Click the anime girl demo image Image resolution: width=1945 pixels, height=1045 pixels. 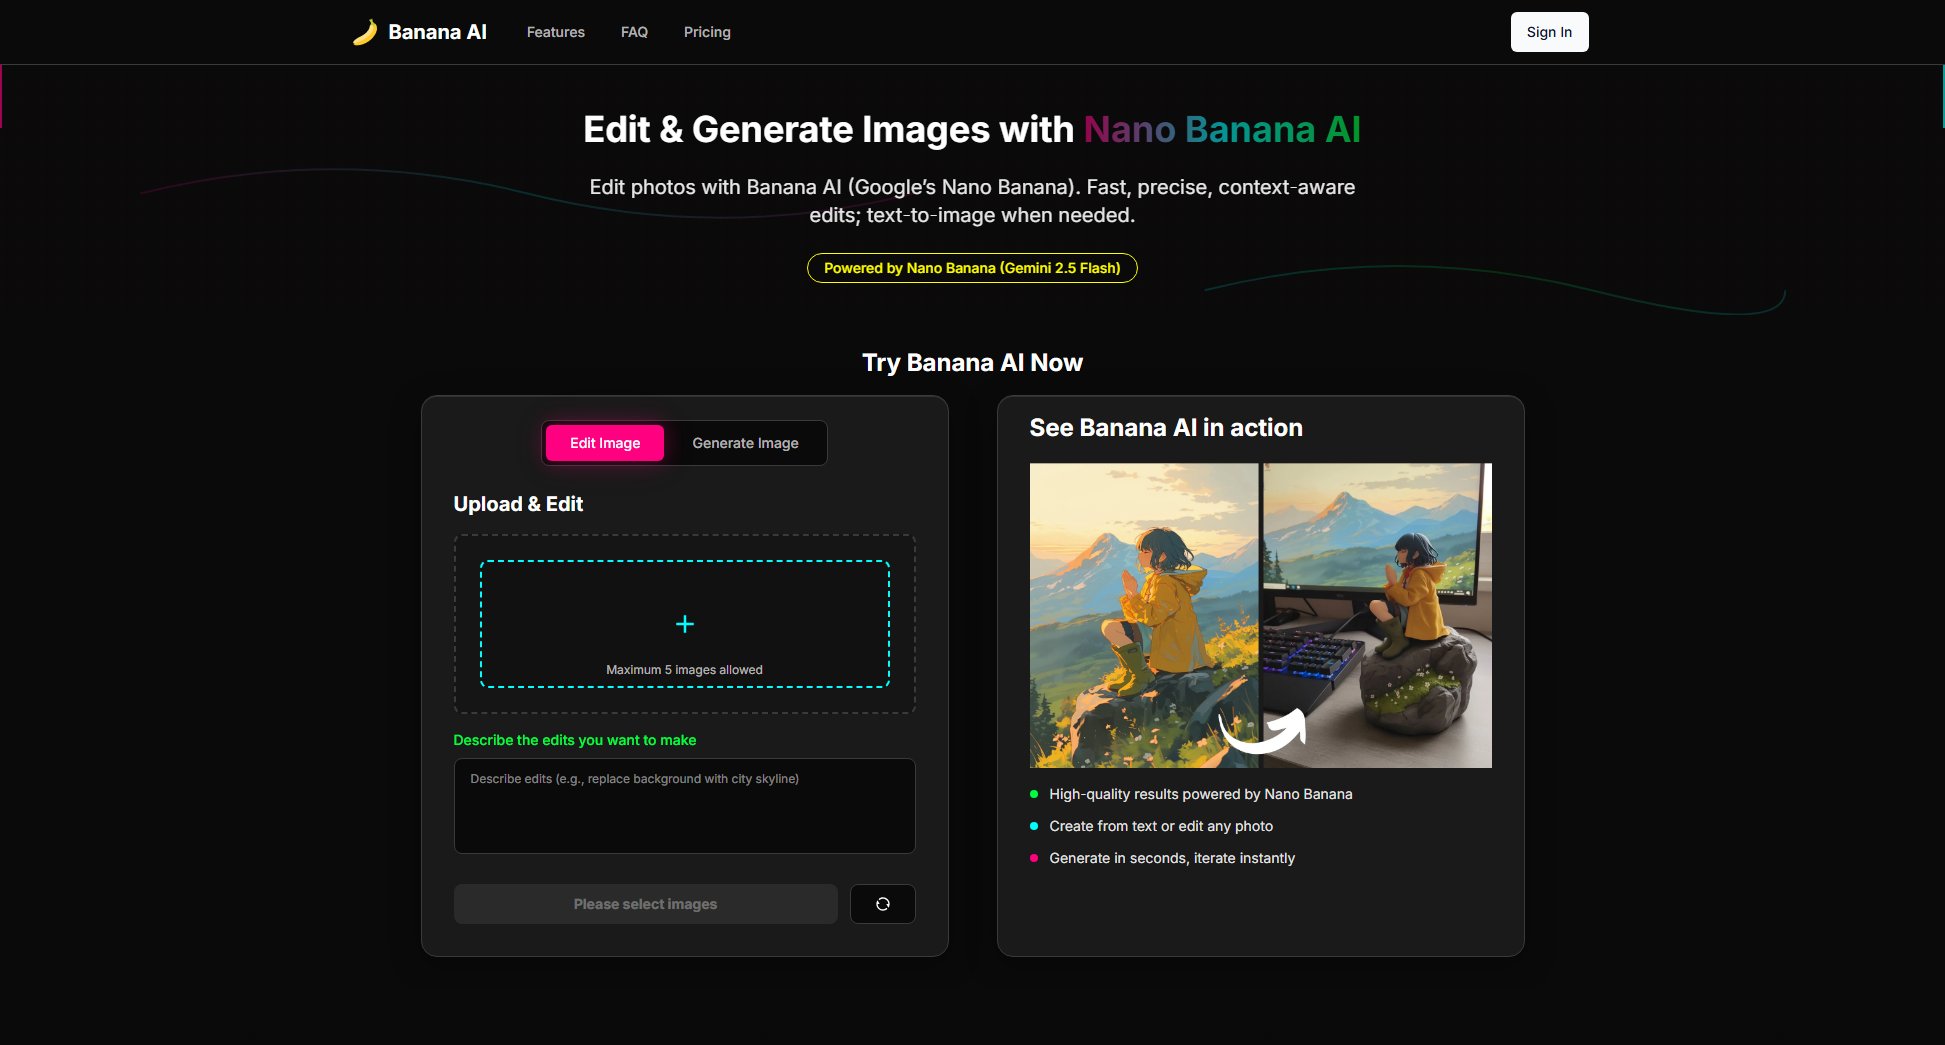point(1260,615)
